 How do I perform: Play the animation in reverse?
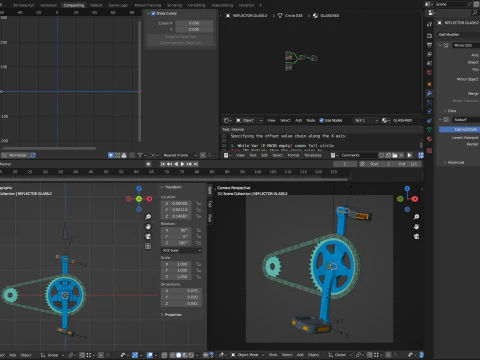tap(176, 164)
